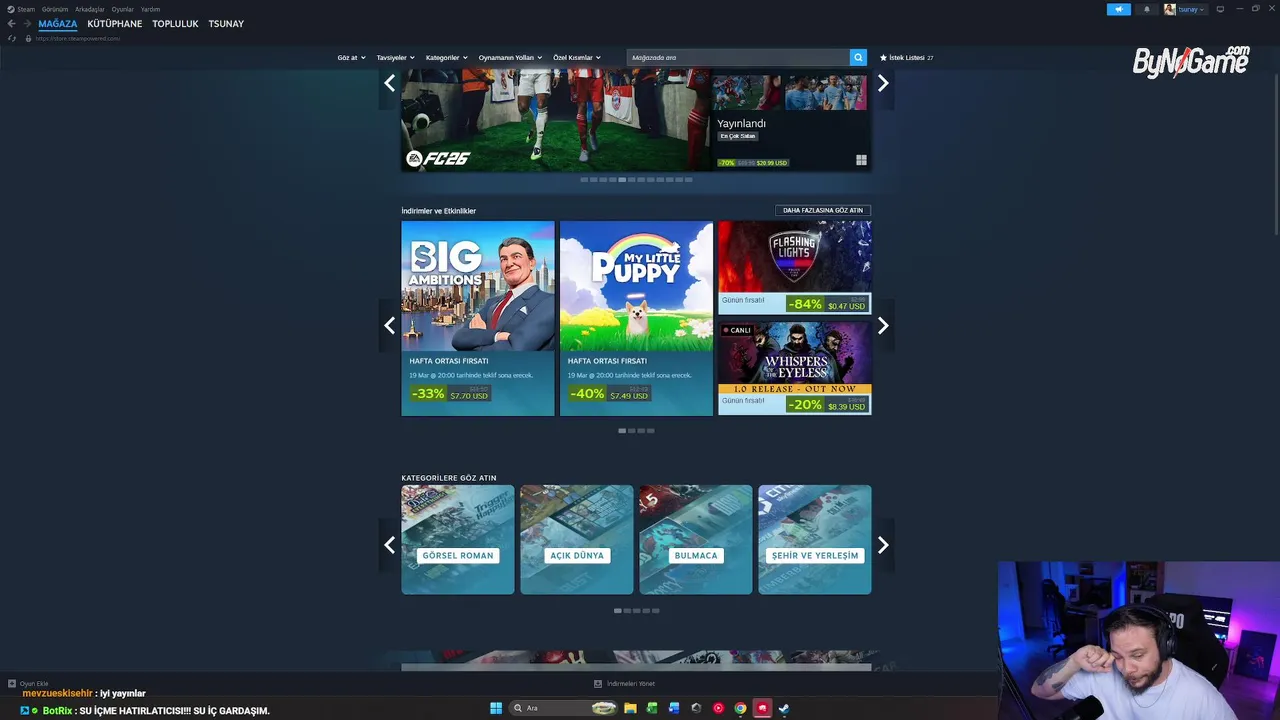Viewport: 1280px width, 720px height.
Task: Show previous deals with left arrow
Action: coord(390,325)
